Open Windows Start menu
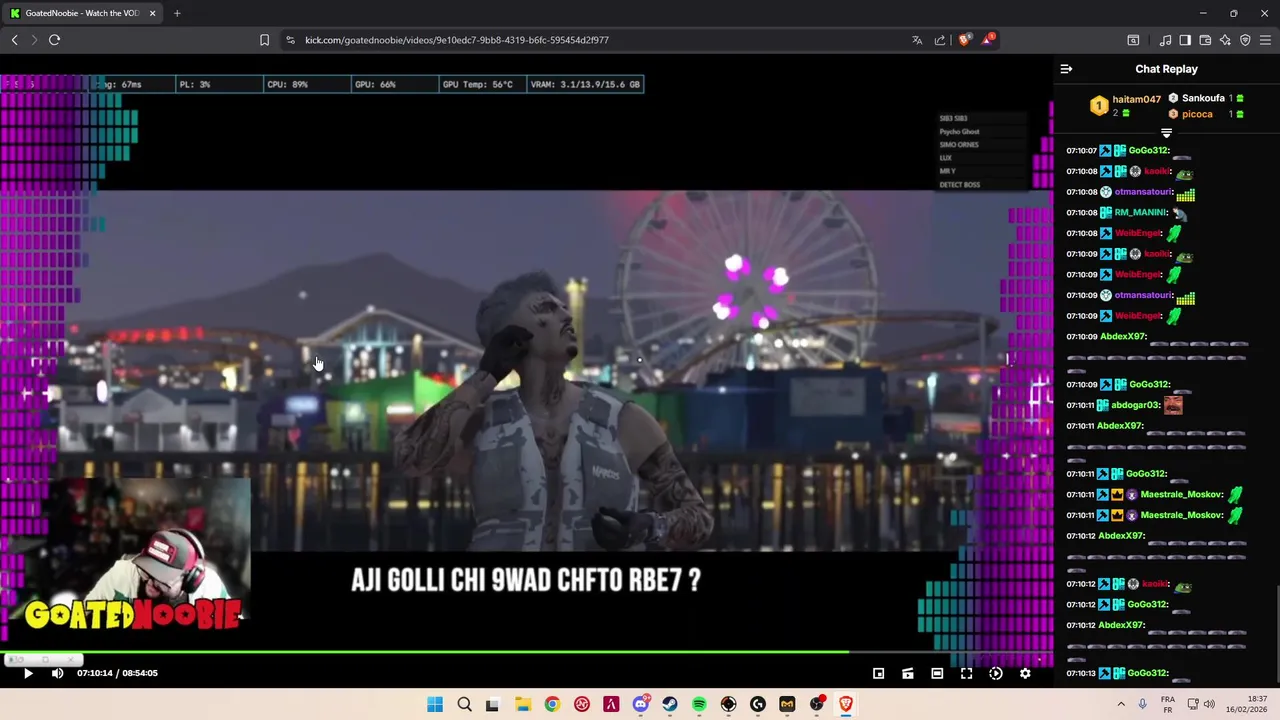Image resolution: width=1280 pixels, height=720 pixels. (x=435, y=704)
